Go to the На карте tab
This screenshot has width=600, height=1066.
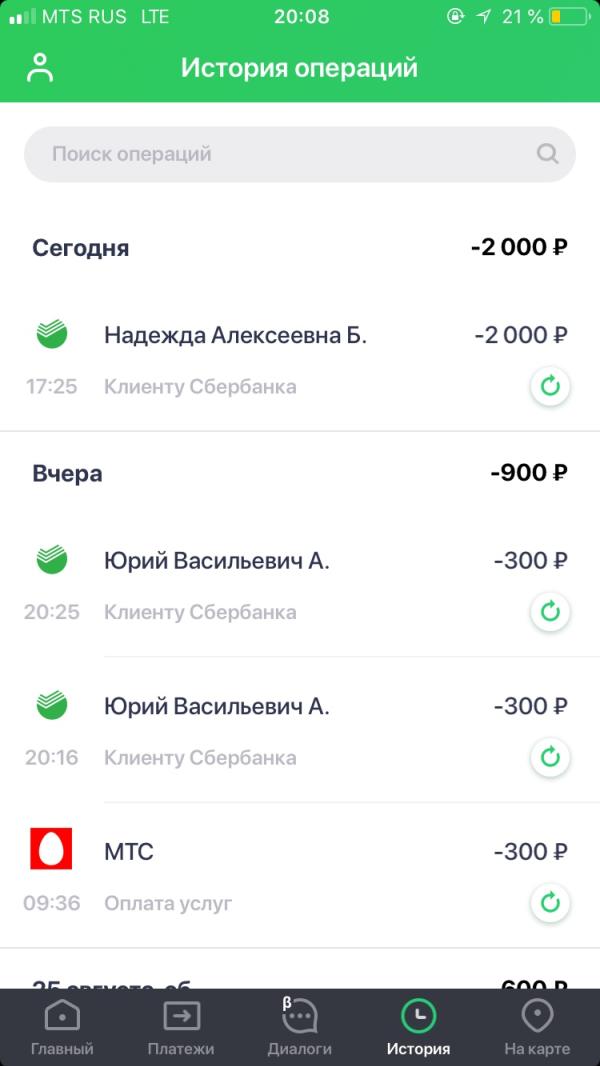click(x=537, y=1028)
